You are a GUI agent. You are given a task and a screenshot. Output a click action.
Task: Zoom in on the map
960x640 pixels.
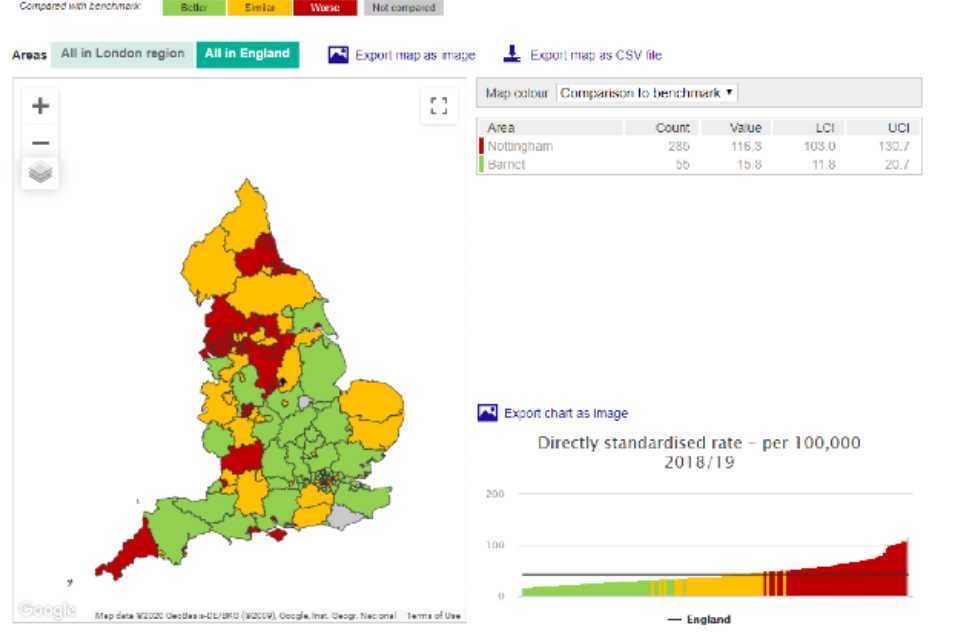pos(41,106)
